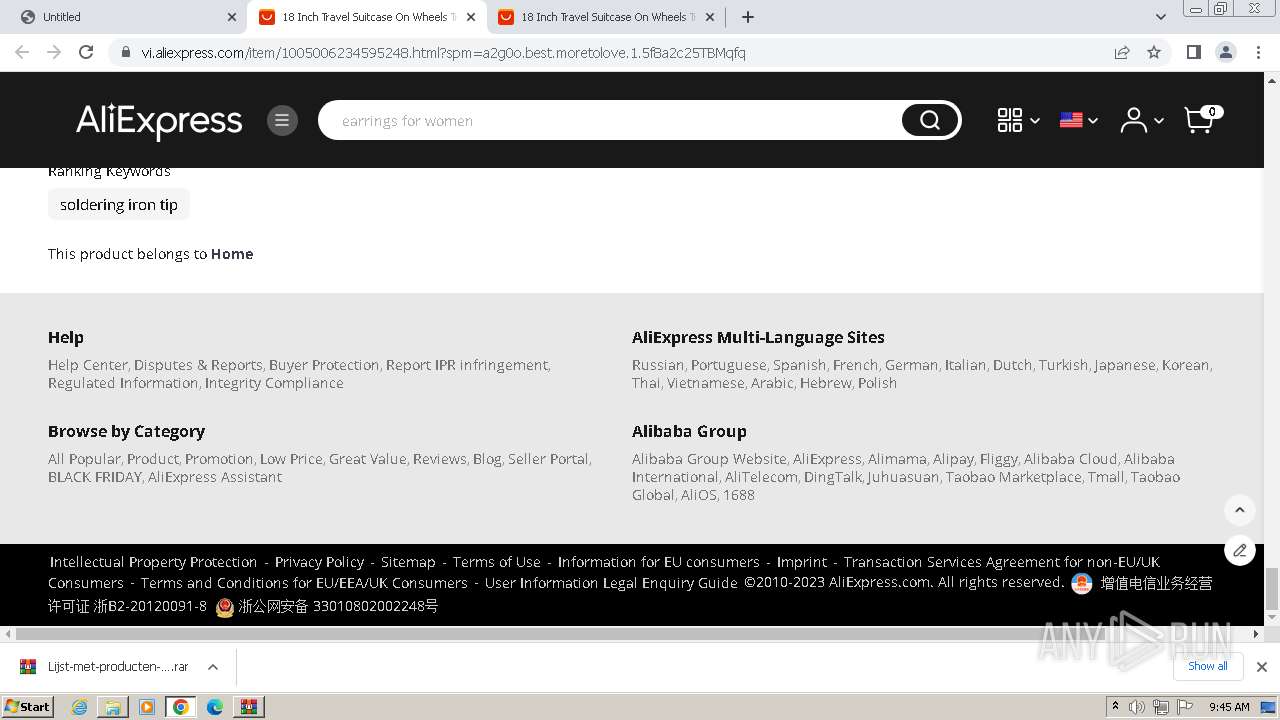Screen dimensions: 1280x720
Task: Open the account profile dropdown
Action: pos(1141,121)
